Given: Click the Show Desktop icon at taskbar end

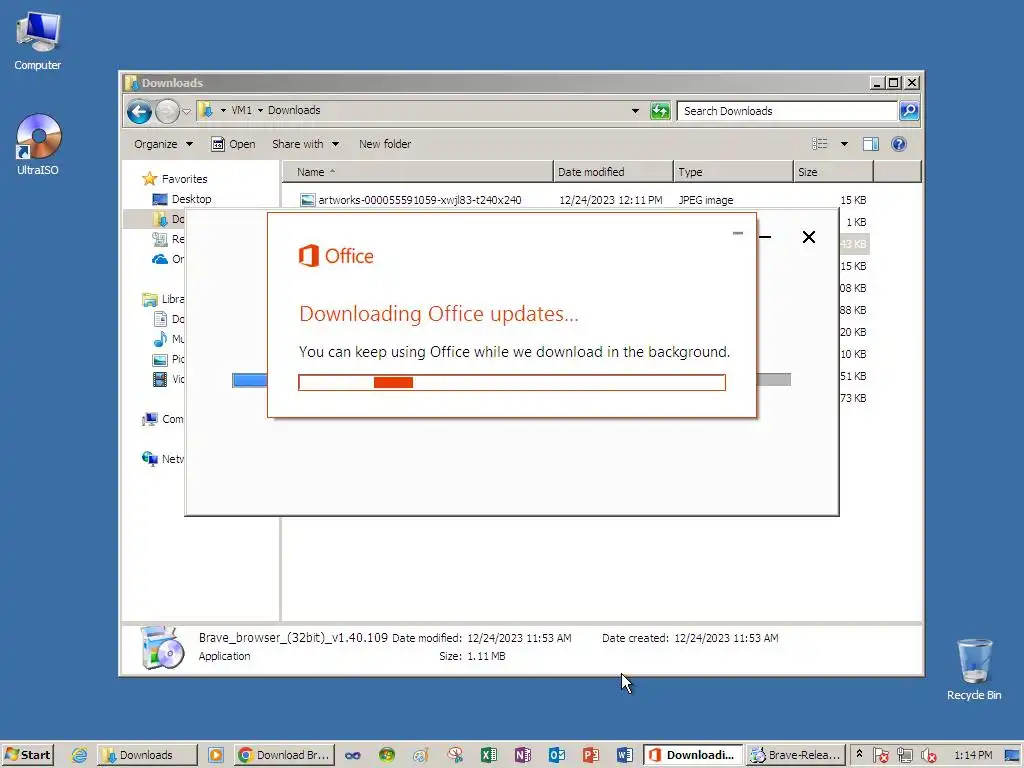Looking at the screenshot, I should coord(1012,755).
